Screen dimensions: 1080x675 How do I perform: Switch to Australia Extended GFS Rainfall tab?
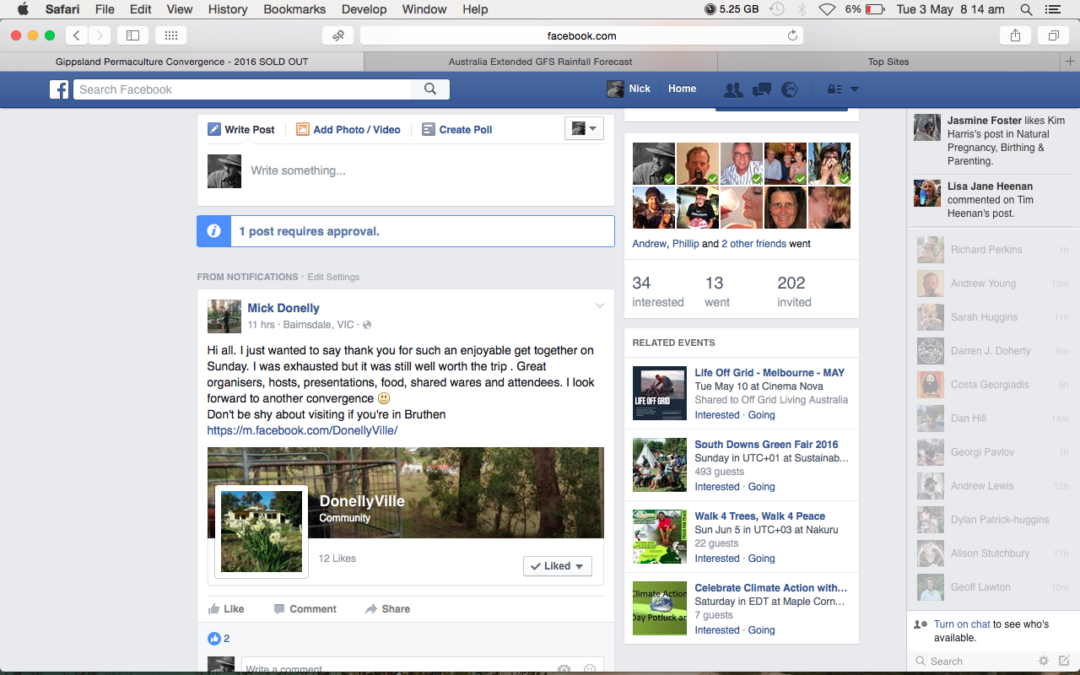coord(541,61)
